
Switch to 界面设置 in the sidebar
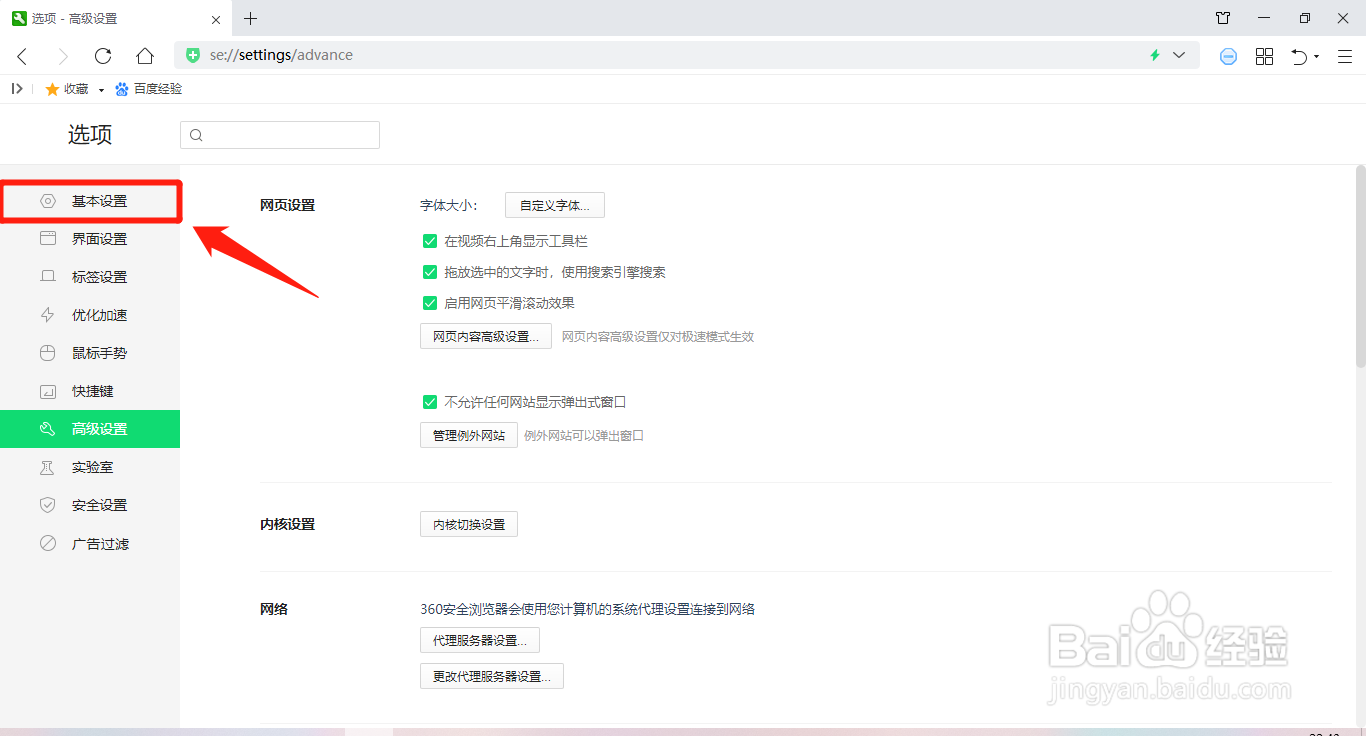(99, 238)
